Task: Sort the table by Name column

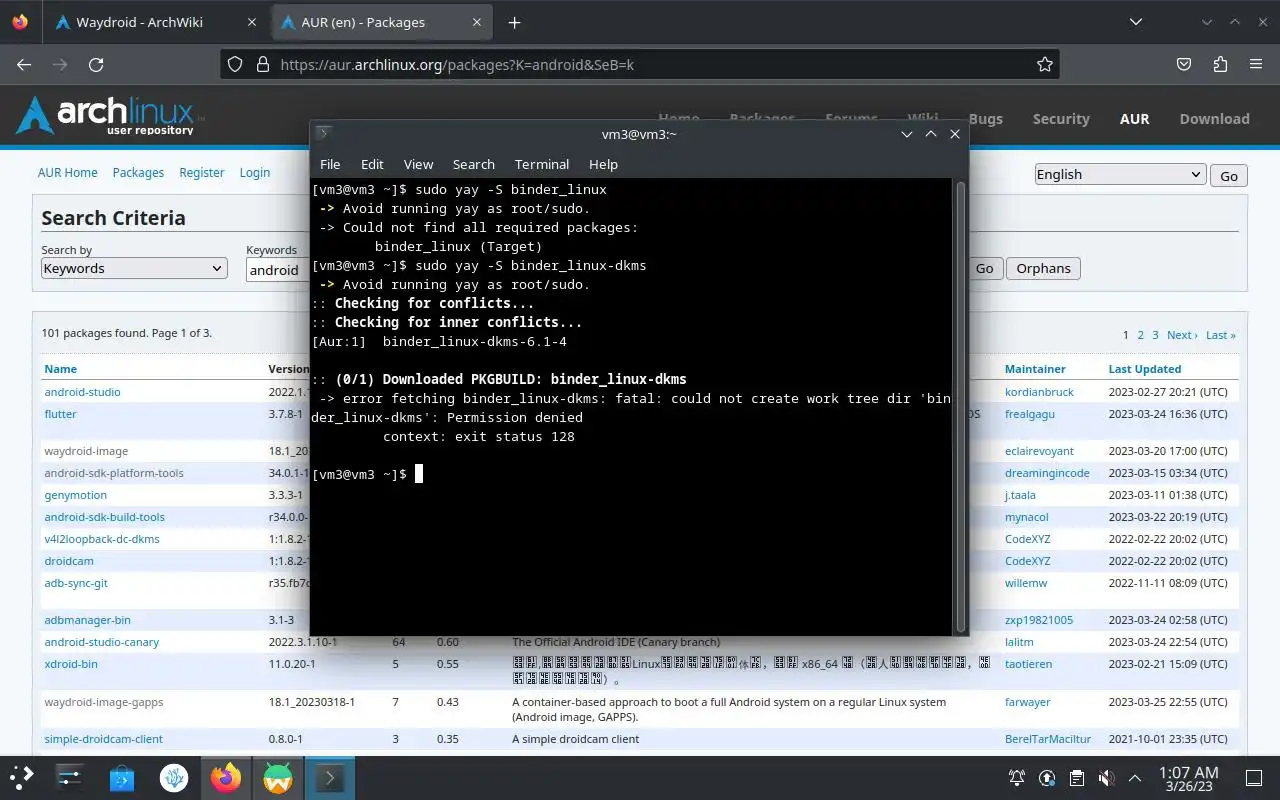Action: click(x=60, y=369)
